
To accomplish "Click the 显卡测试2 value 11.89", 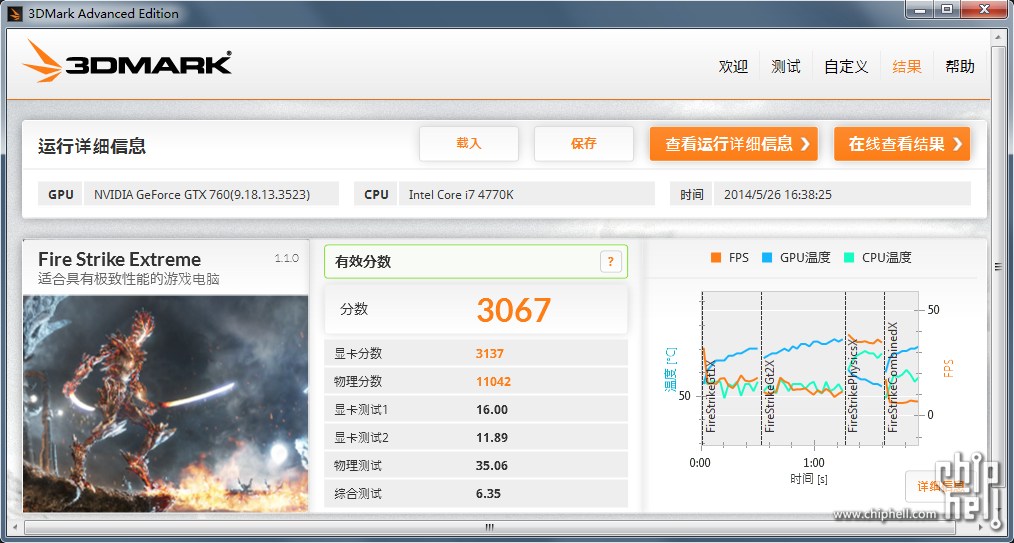I will (x=491, y=438).
